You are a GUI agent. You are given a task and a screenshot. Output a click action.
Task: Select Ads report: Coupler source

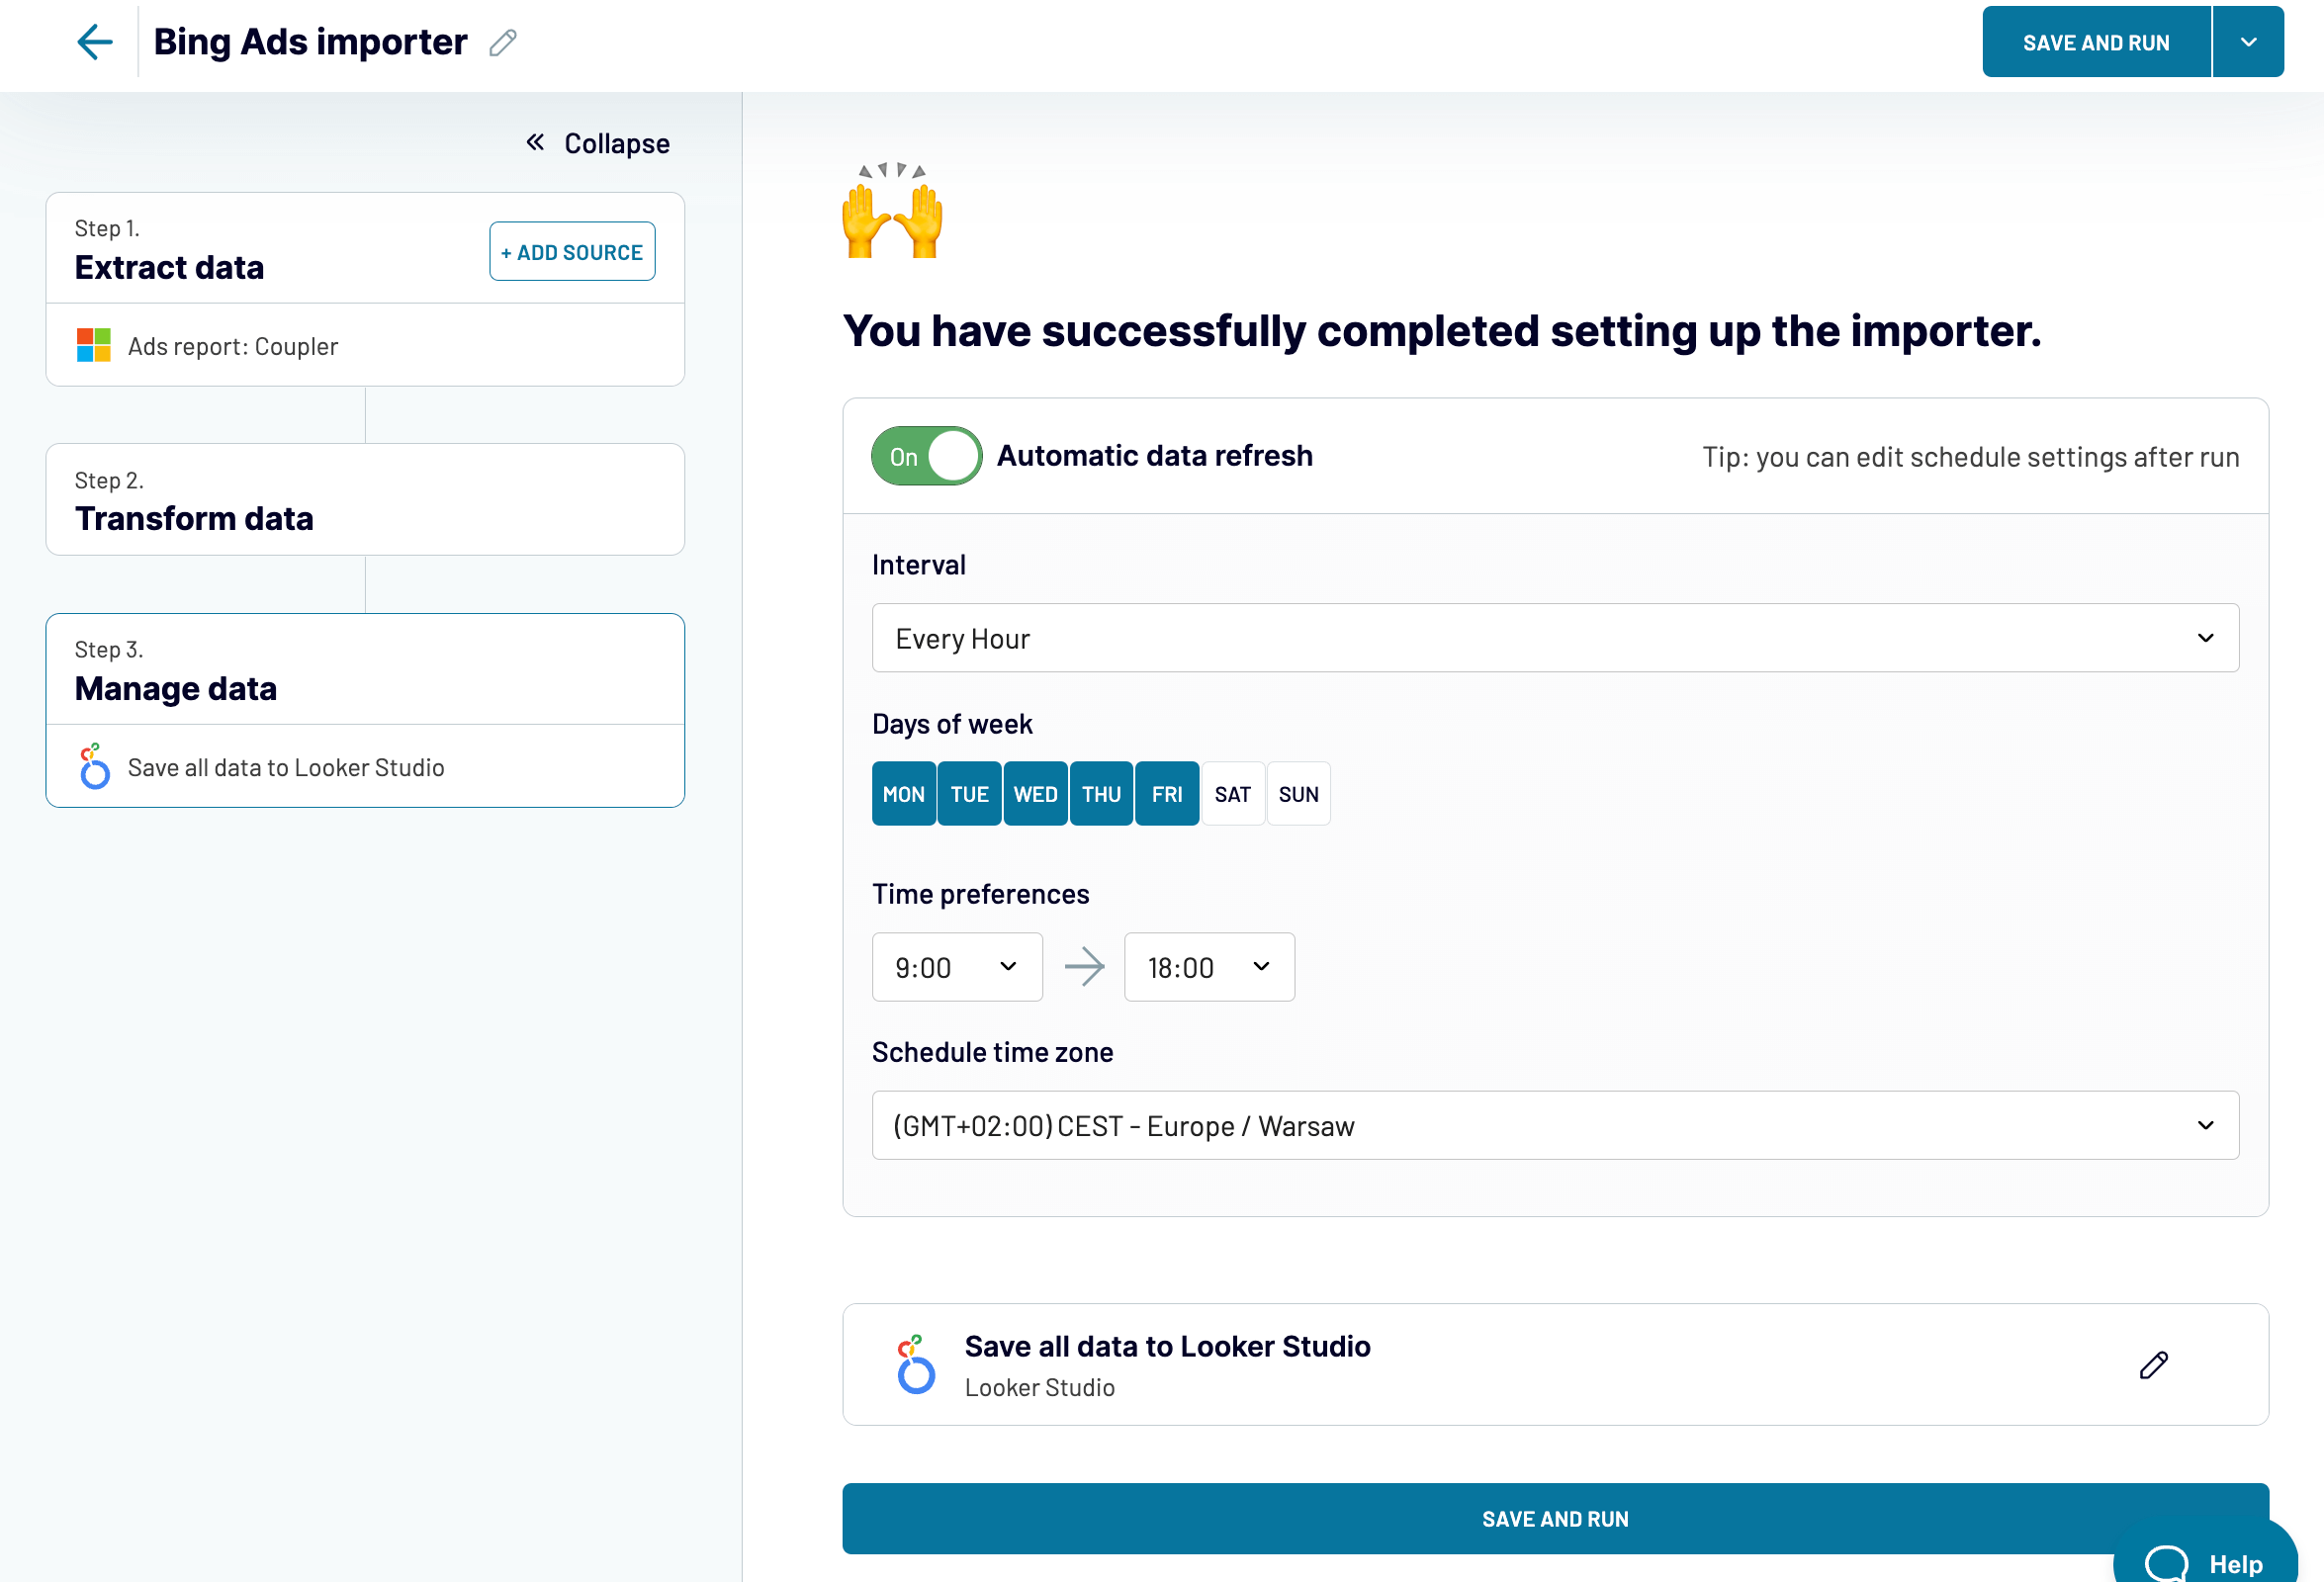coord(365,346)
